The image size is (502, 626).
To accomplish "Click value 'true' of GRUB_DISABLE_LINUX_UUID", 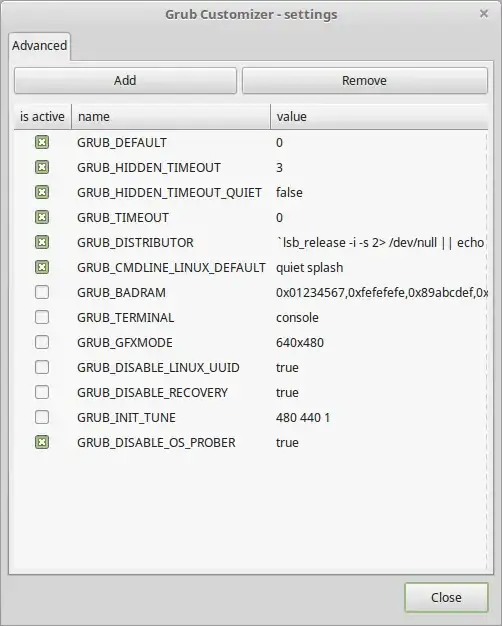I will (x=287, y=368).
